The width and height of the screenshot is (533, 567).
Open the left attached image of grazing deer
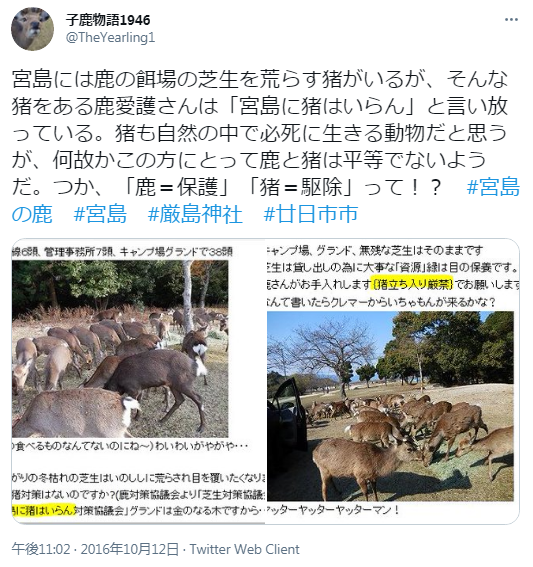(138, 381)
